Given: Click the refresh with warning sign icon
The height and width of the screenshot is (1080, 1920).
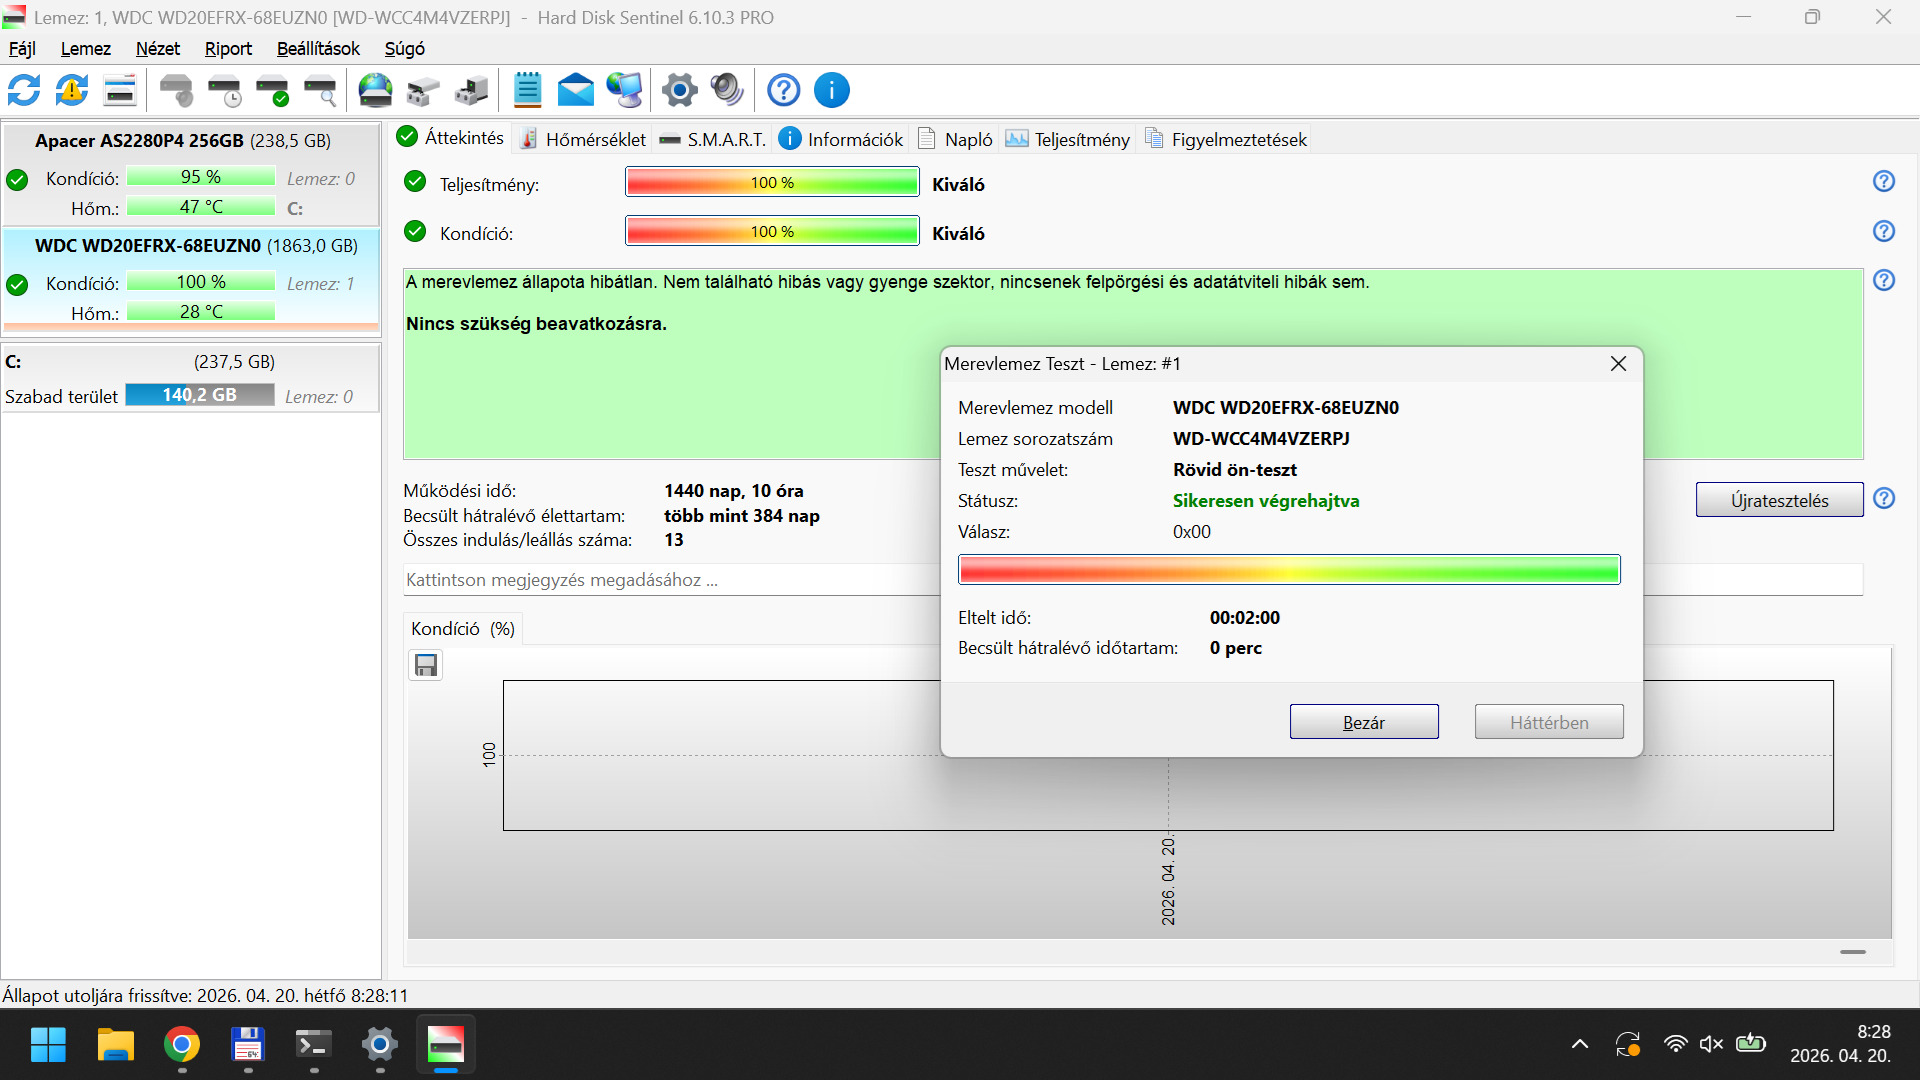Looking at the screenshot, I should point(72,90).
